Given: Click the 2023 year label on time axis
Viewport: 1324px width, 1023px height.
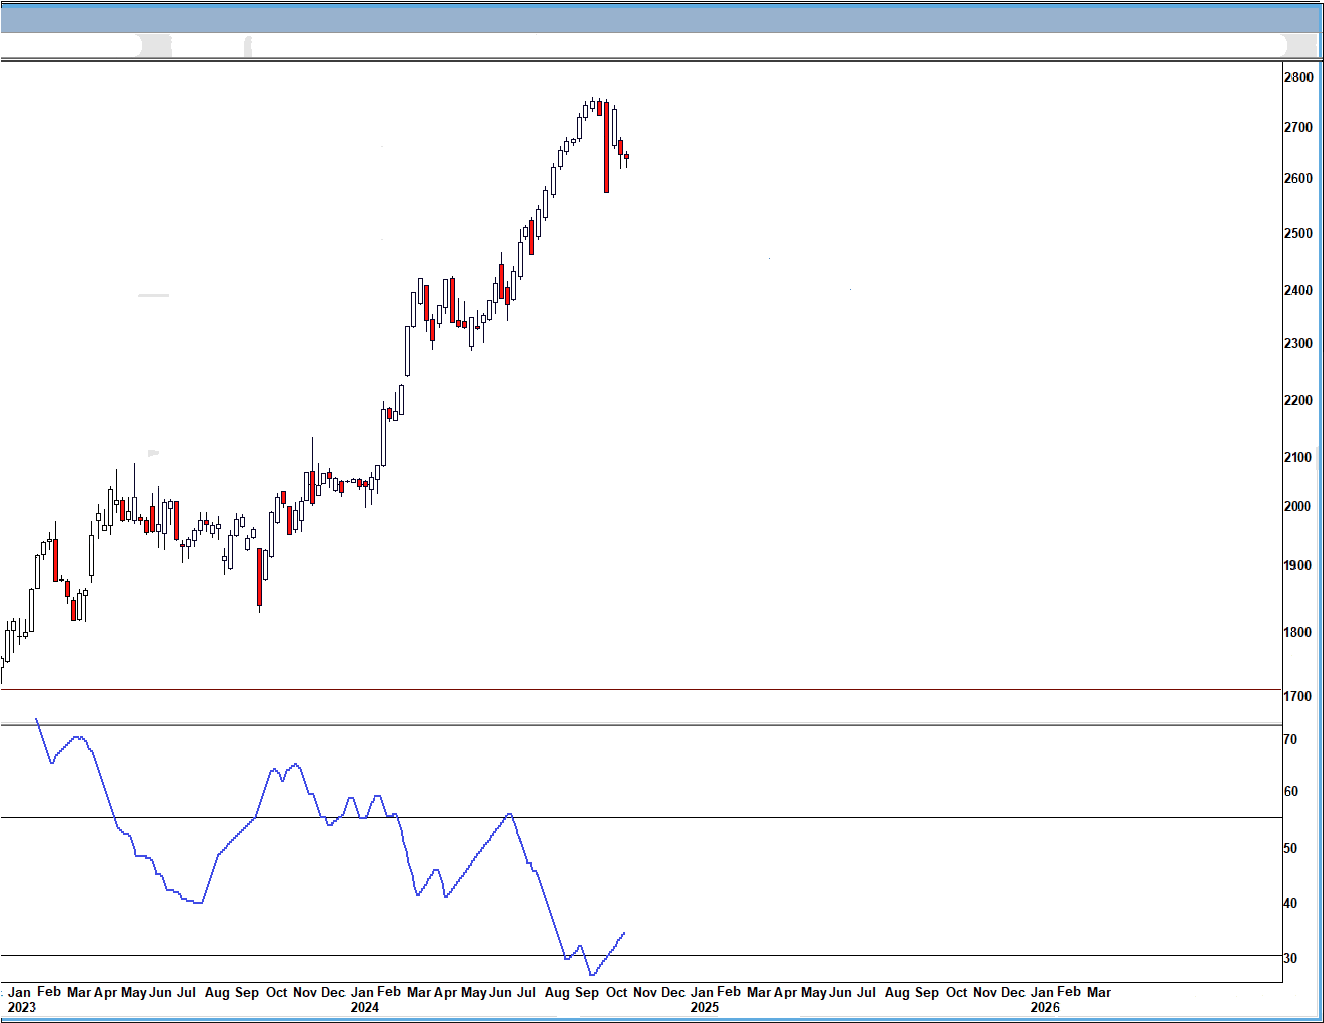Looking at the screenshot, I should tap(21, 1007).
